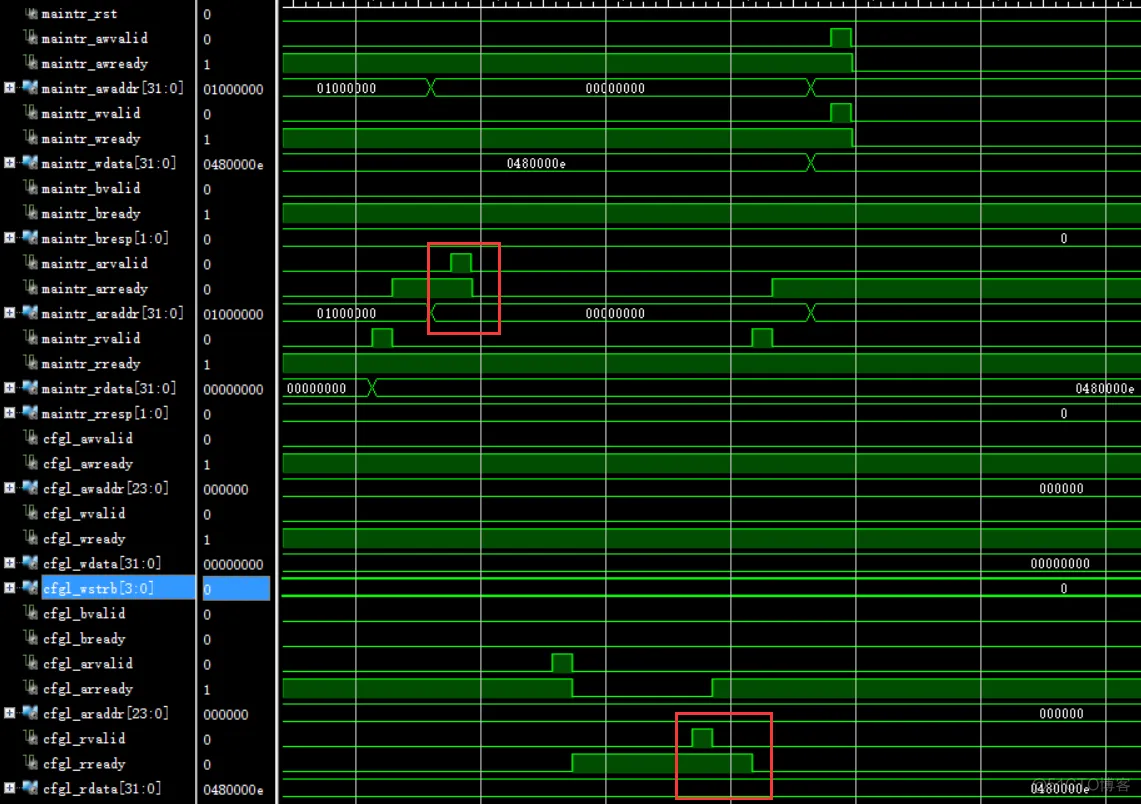Click the maintr_rvalid wire icon
The width and height of the screenshot is (1141, 804).
pos(31,338)
